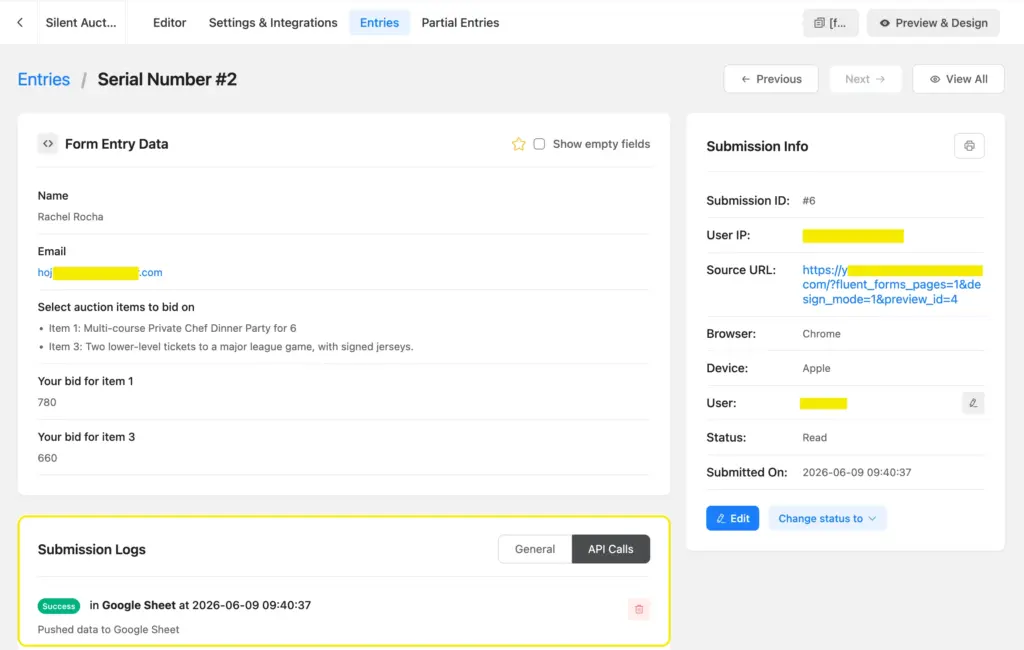Image resolution: width=1024 pixels, height=650 pixels.
Task: Click bid value 780
Action: (47, 402)
